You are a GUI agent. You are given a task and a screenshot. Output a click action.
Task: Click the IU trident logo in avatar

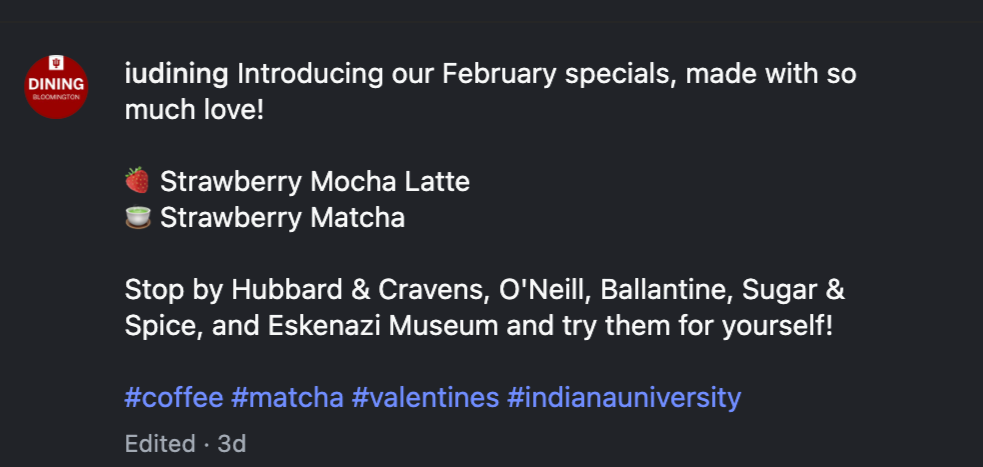pos(56,64)
